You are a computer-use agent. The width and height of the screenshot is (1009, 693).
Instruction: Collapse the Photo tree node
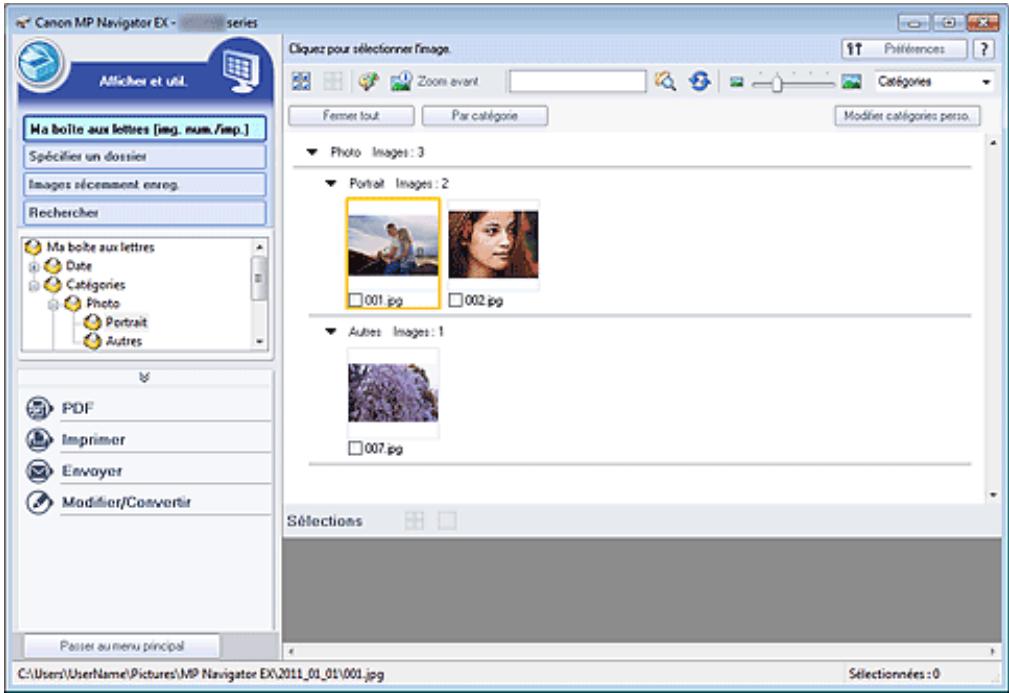[54, 304]
